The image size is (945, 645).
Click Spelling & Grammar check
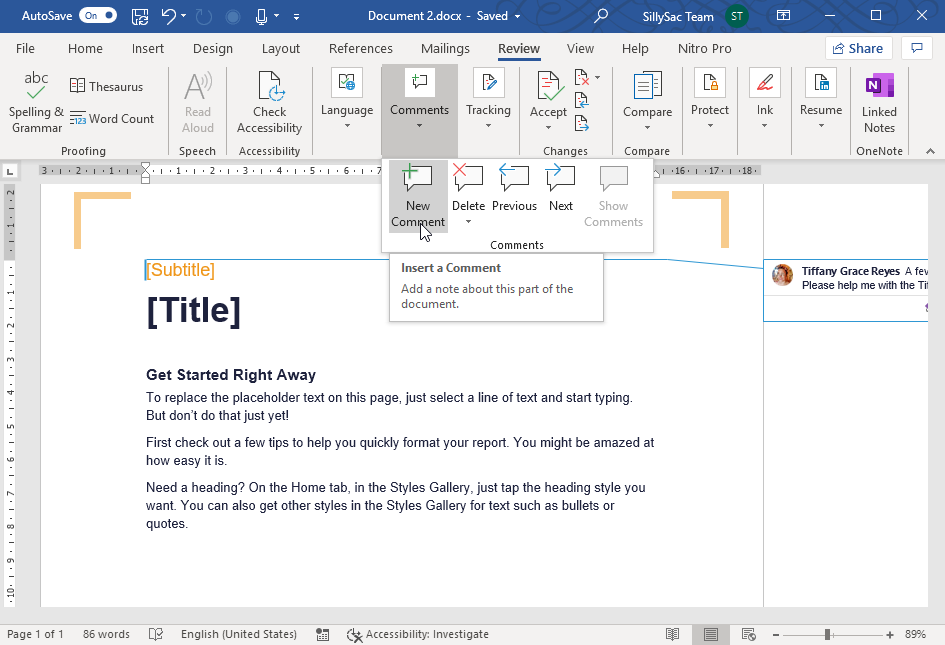point(37,101)
